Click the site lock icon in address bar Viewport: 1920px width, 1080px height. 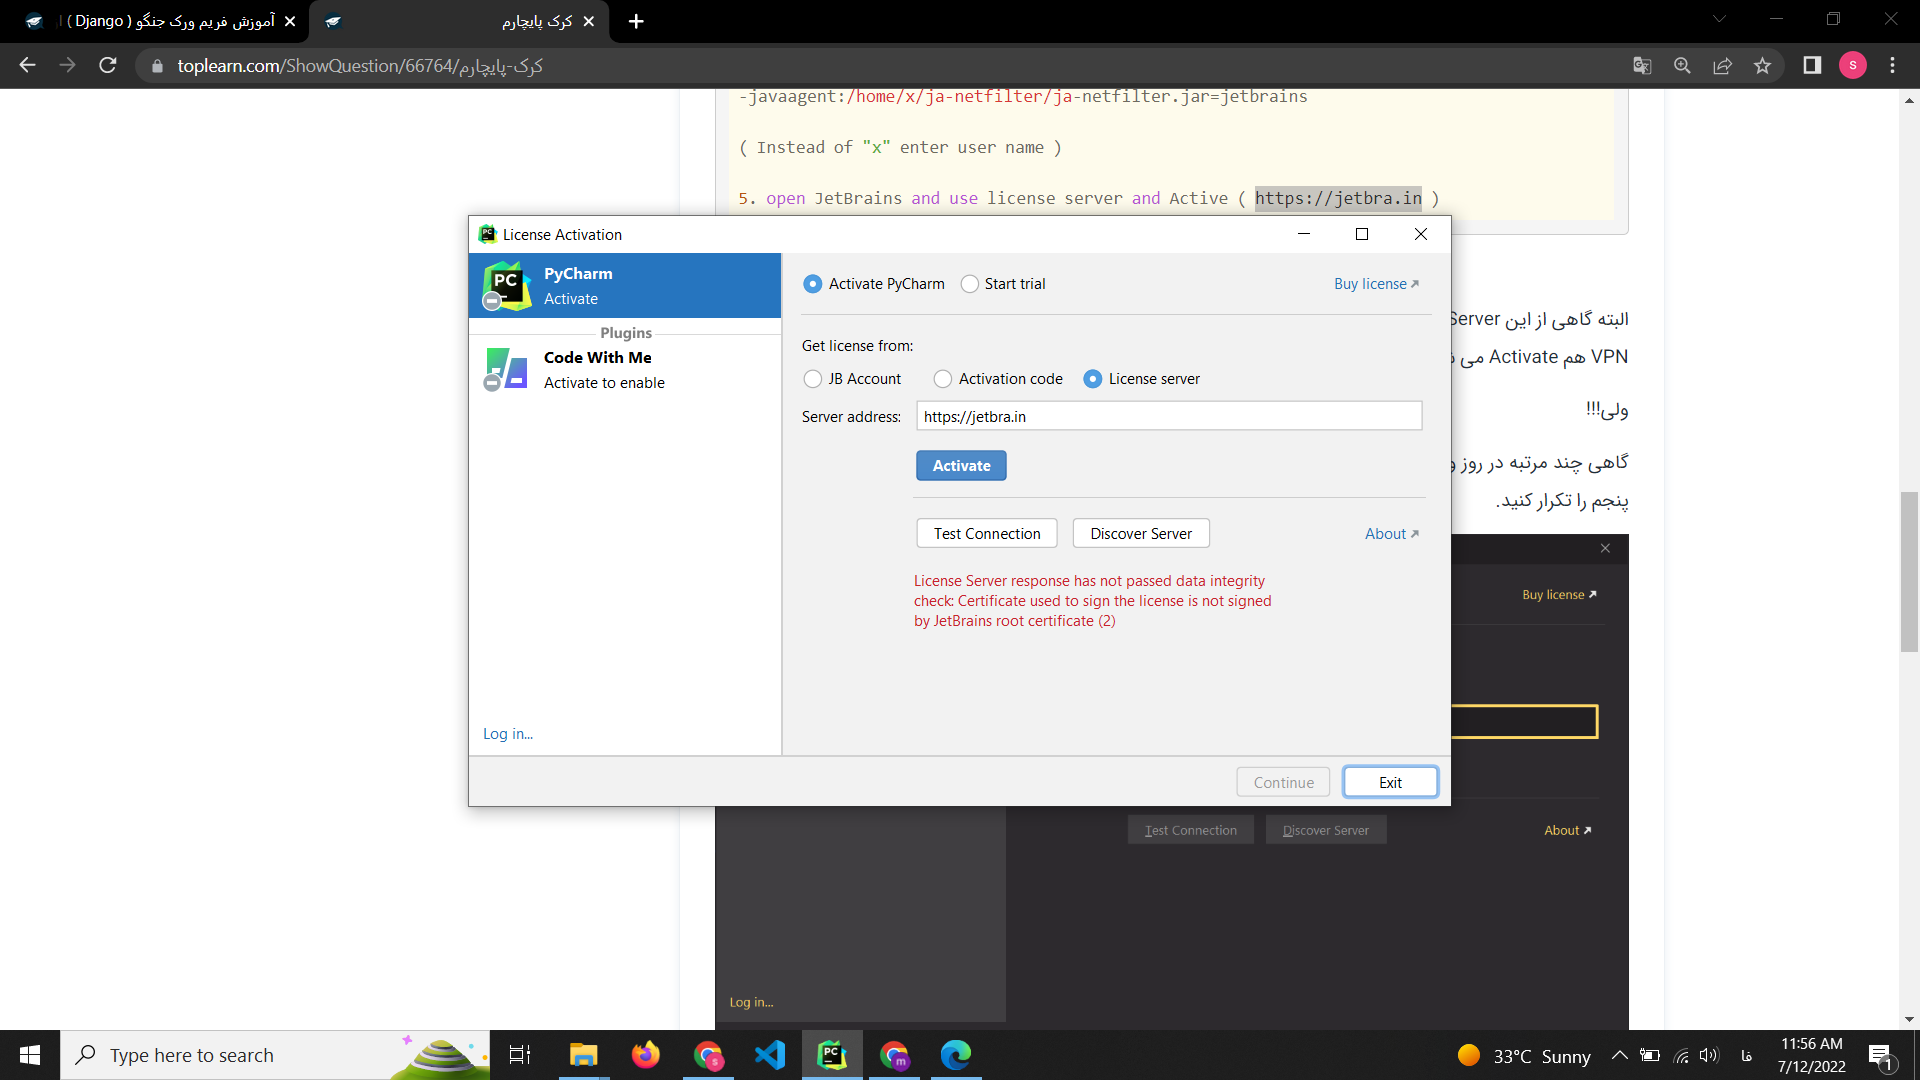[x=156, y=66]
